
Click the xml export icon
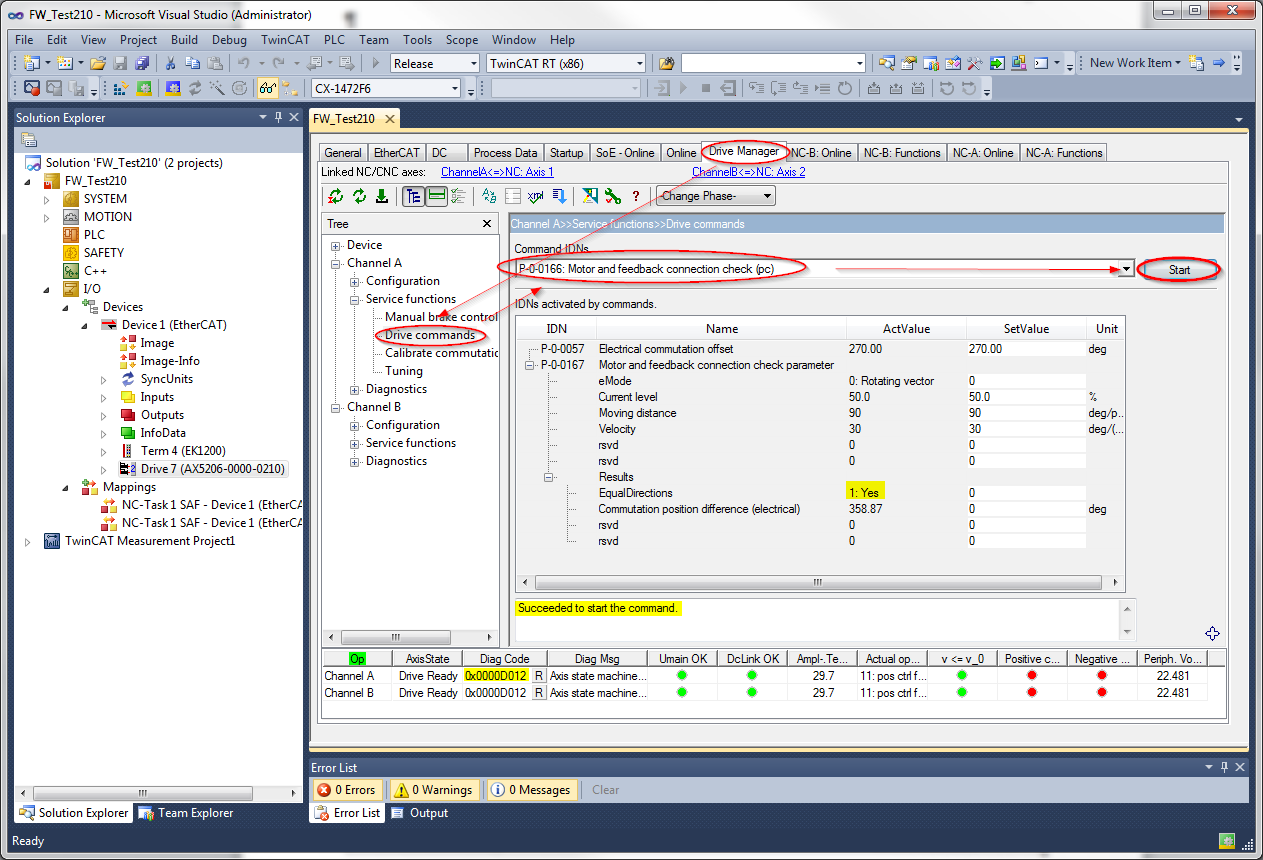pyautogui.click(x=536, y=196)
